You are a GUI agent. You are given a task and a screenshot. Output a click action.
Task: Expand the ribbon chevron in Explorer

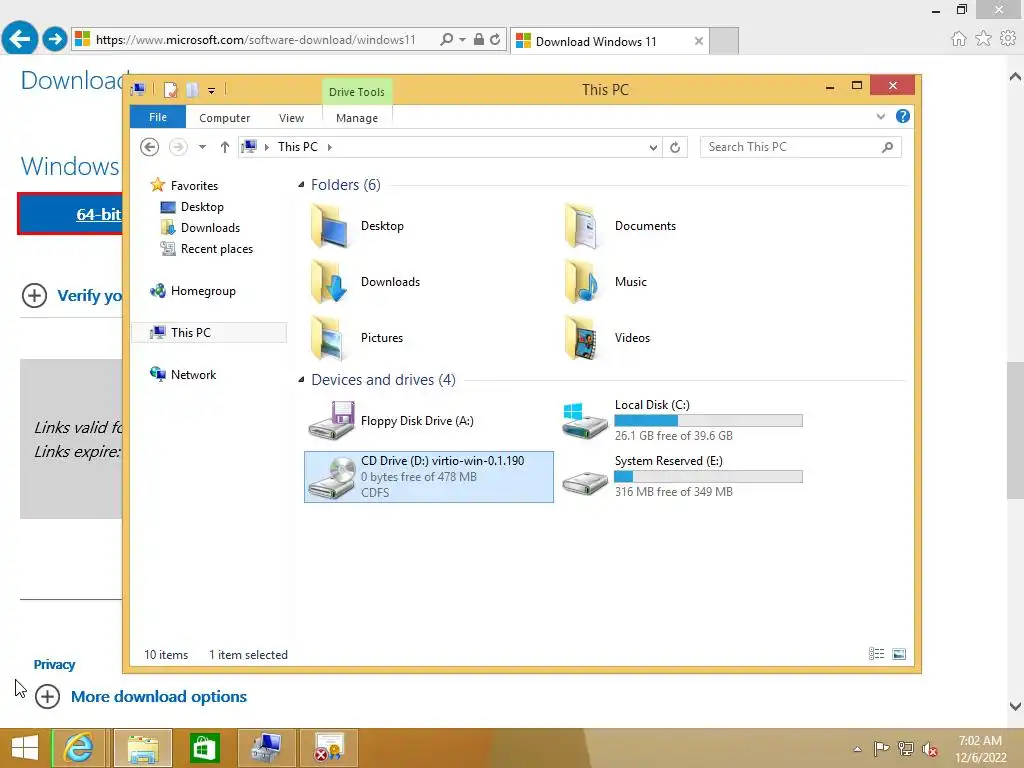880,116
